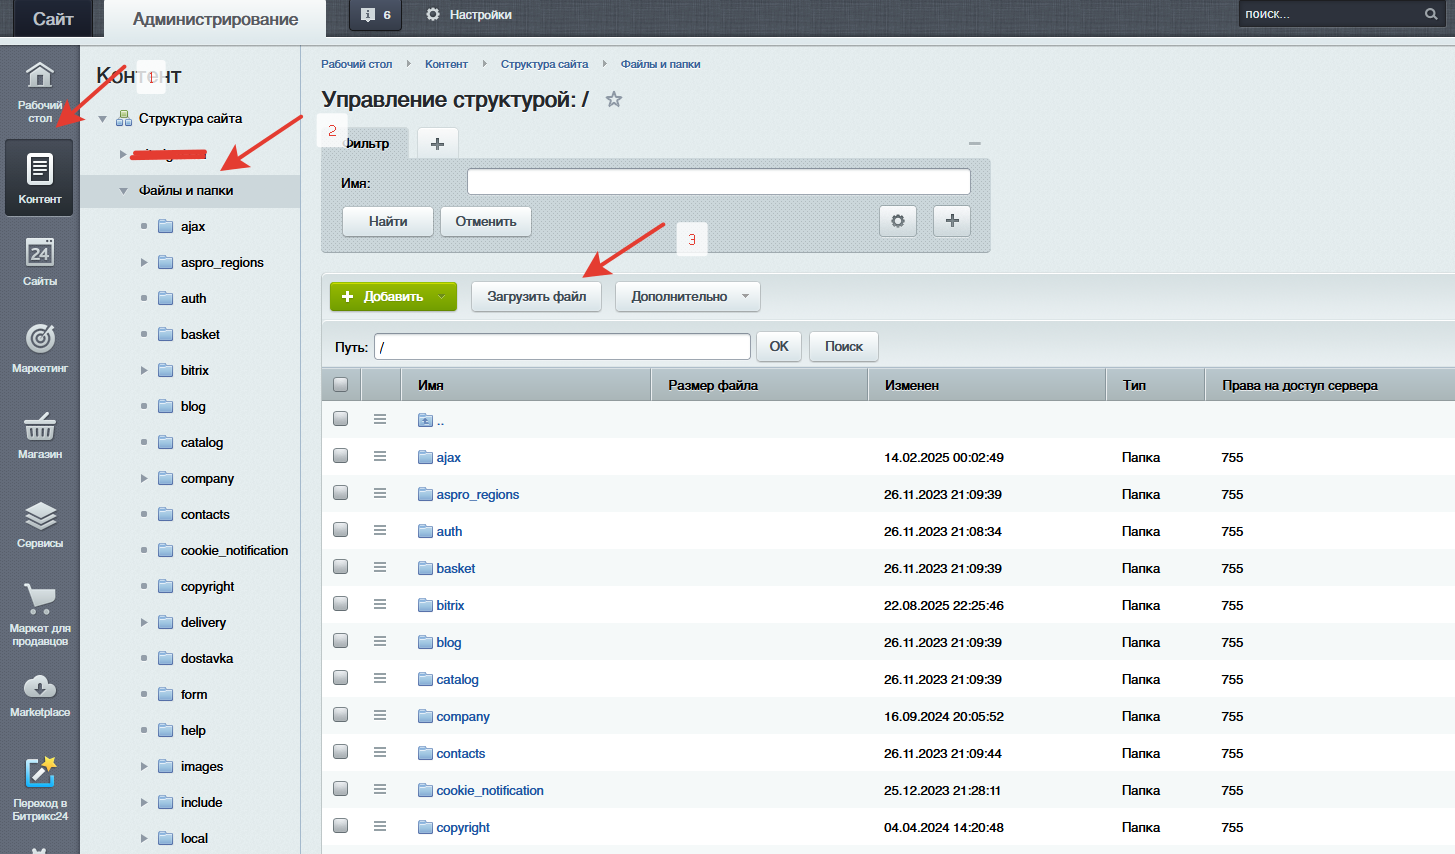Collapse the Файлы и папки tree node
This screenshot has height=854, width=1455.
123,191
